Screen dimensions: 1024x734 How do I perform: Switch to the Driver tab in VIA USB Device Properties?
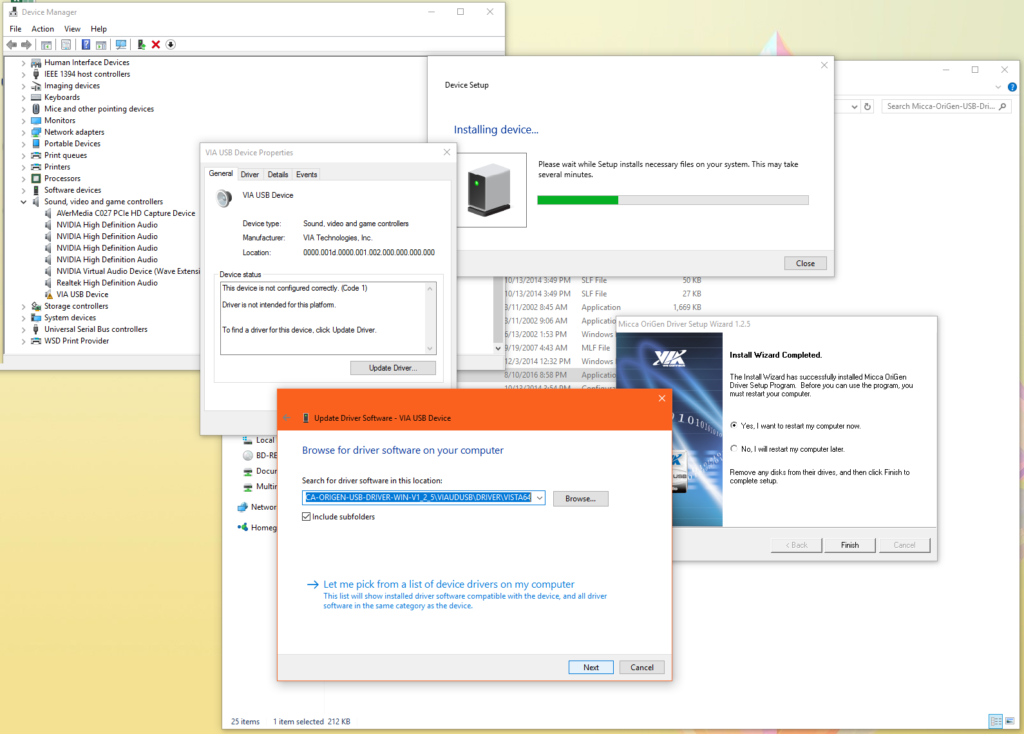[x=249, y=174]
